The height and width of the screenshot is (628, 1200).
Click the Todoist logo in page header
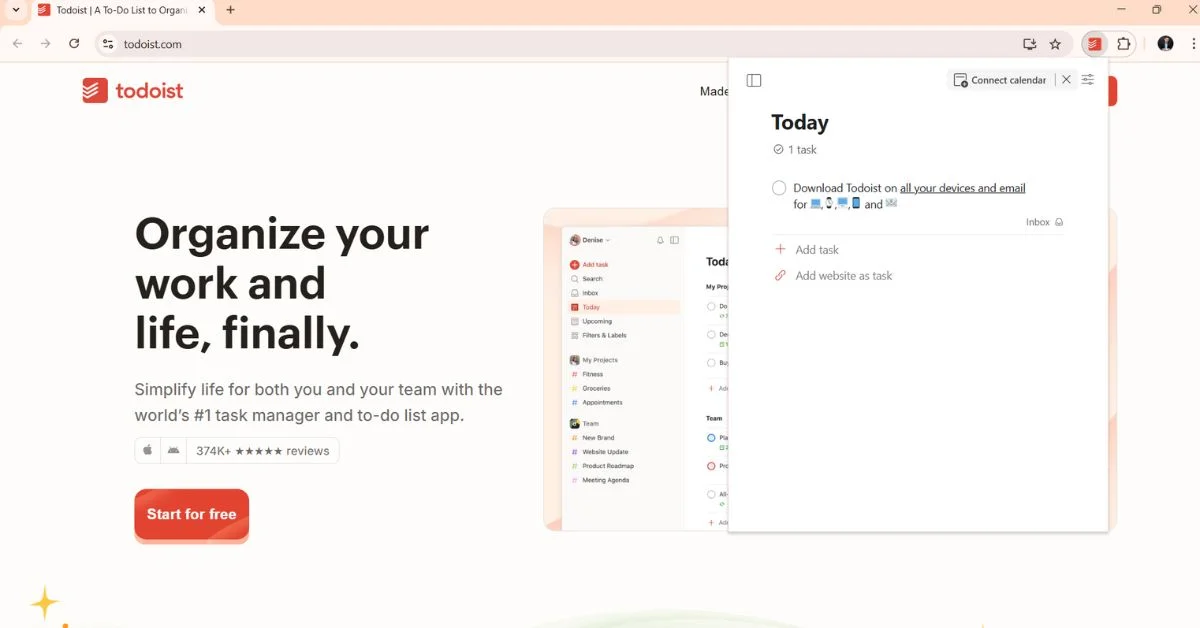(133, 91)
